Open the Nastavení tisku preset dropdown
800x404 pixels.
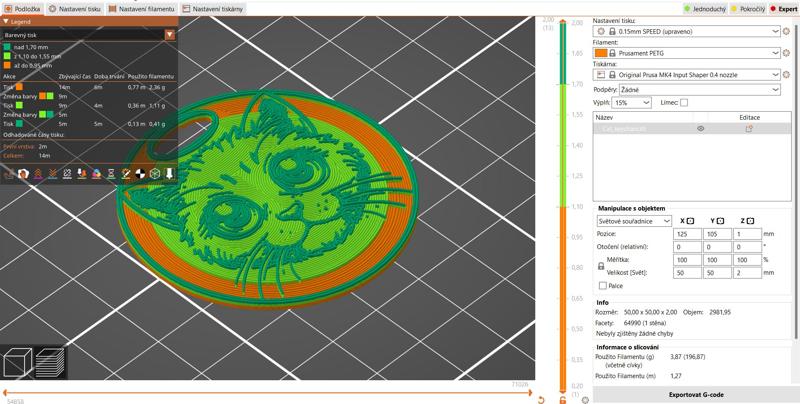(687, 32)
